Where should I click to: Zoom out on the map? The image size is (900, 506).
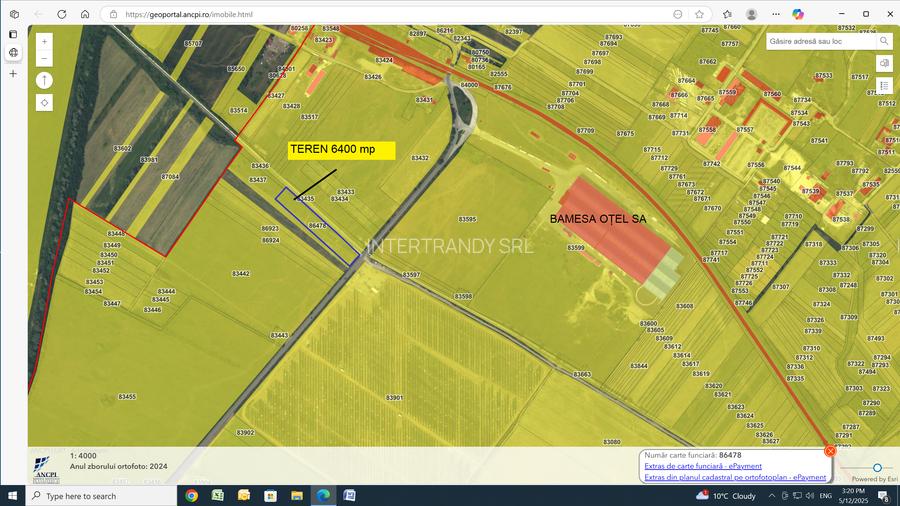coord(44,59)
